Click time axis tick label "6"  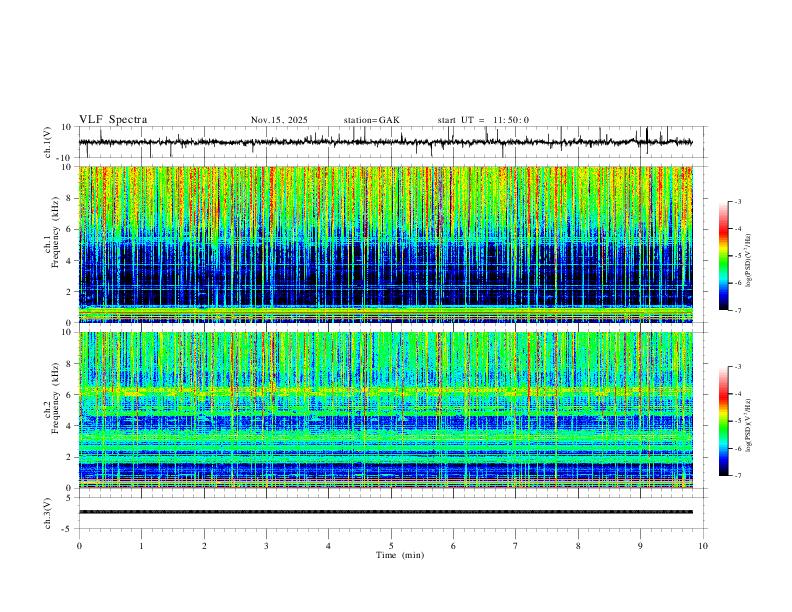click(x=453, y=546)
